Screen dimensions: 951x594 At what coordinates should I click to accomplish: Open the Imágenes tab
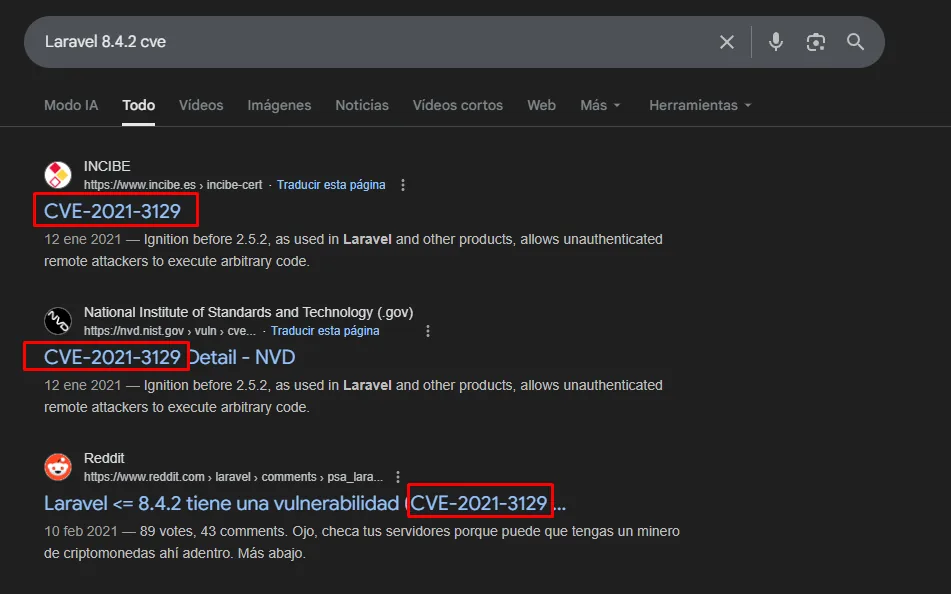pyautogui.click(x=279, y=105)
